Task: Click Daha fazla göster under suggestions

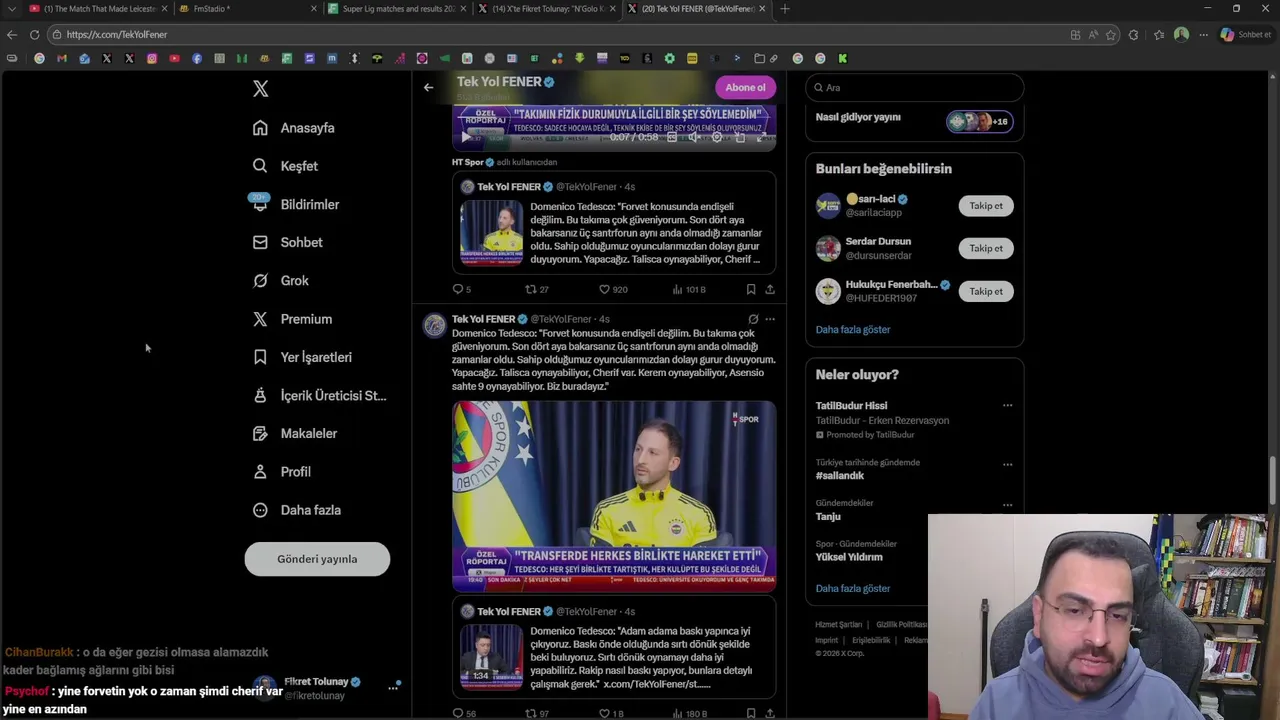Action: pos(852,329)
